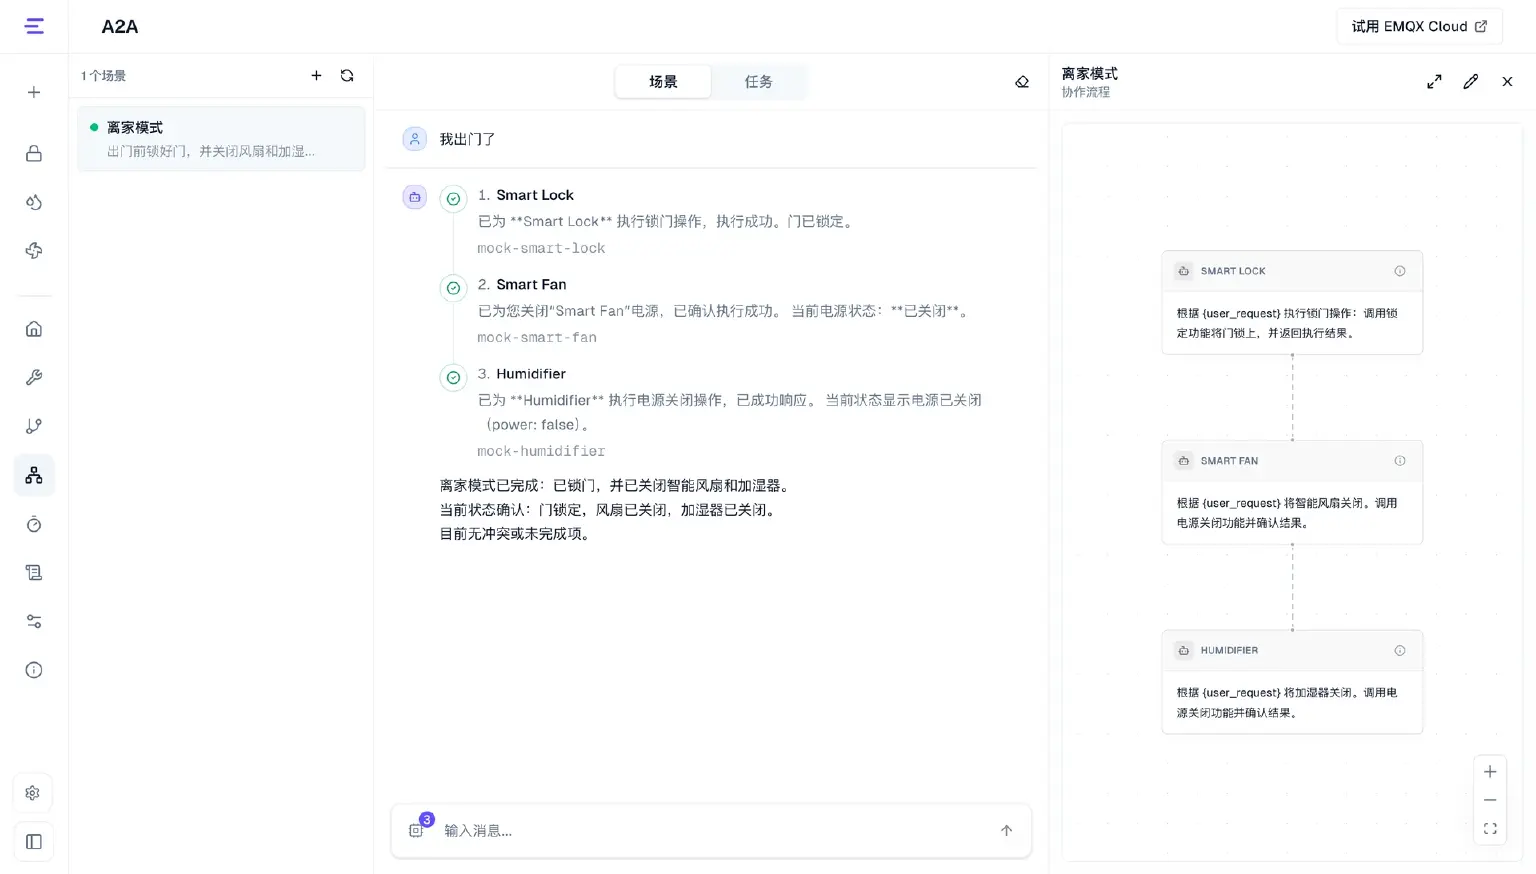Send the message with arrow button
Image resolution: width=1536 pixels, height=874 pixels.
coord(1006,830)
